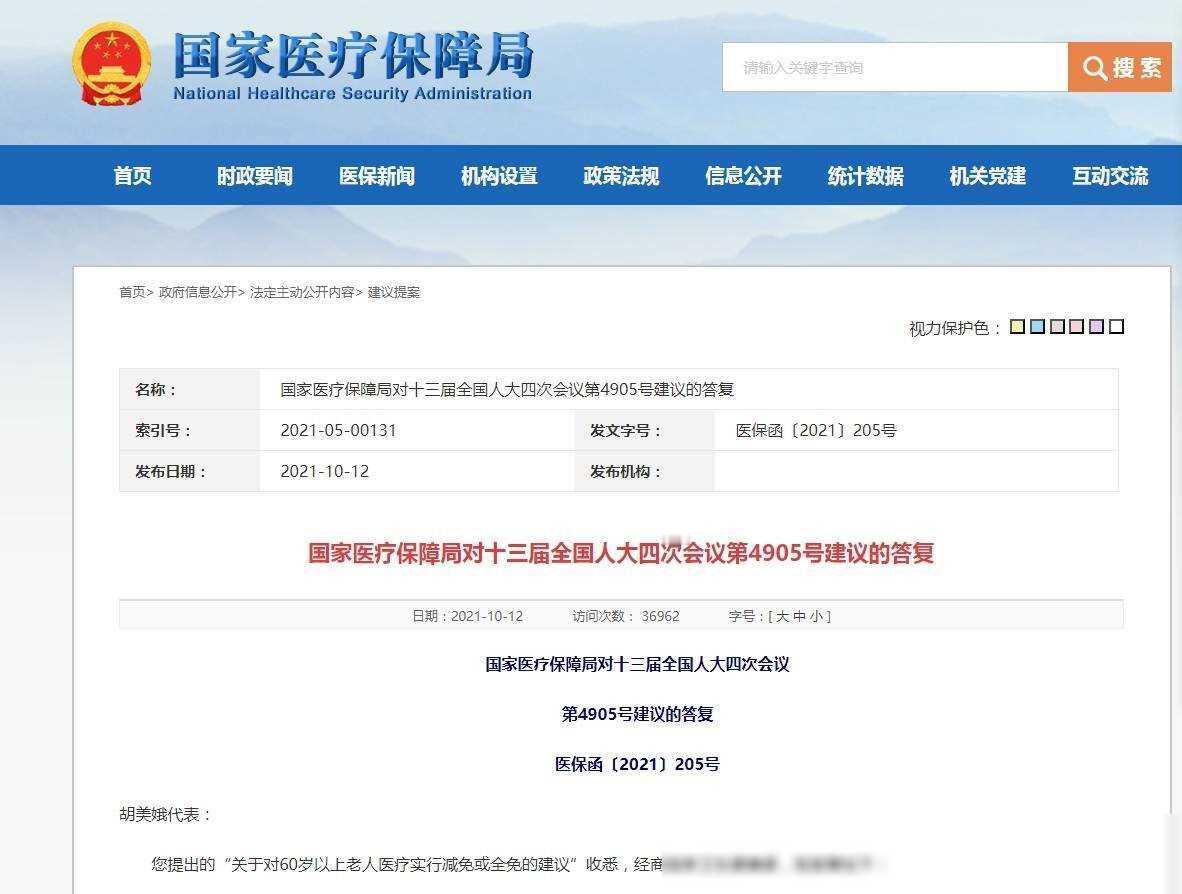The image size is (1182, 894).
Task: Open the 机构设置 navigation item
Action: (499, 176)
